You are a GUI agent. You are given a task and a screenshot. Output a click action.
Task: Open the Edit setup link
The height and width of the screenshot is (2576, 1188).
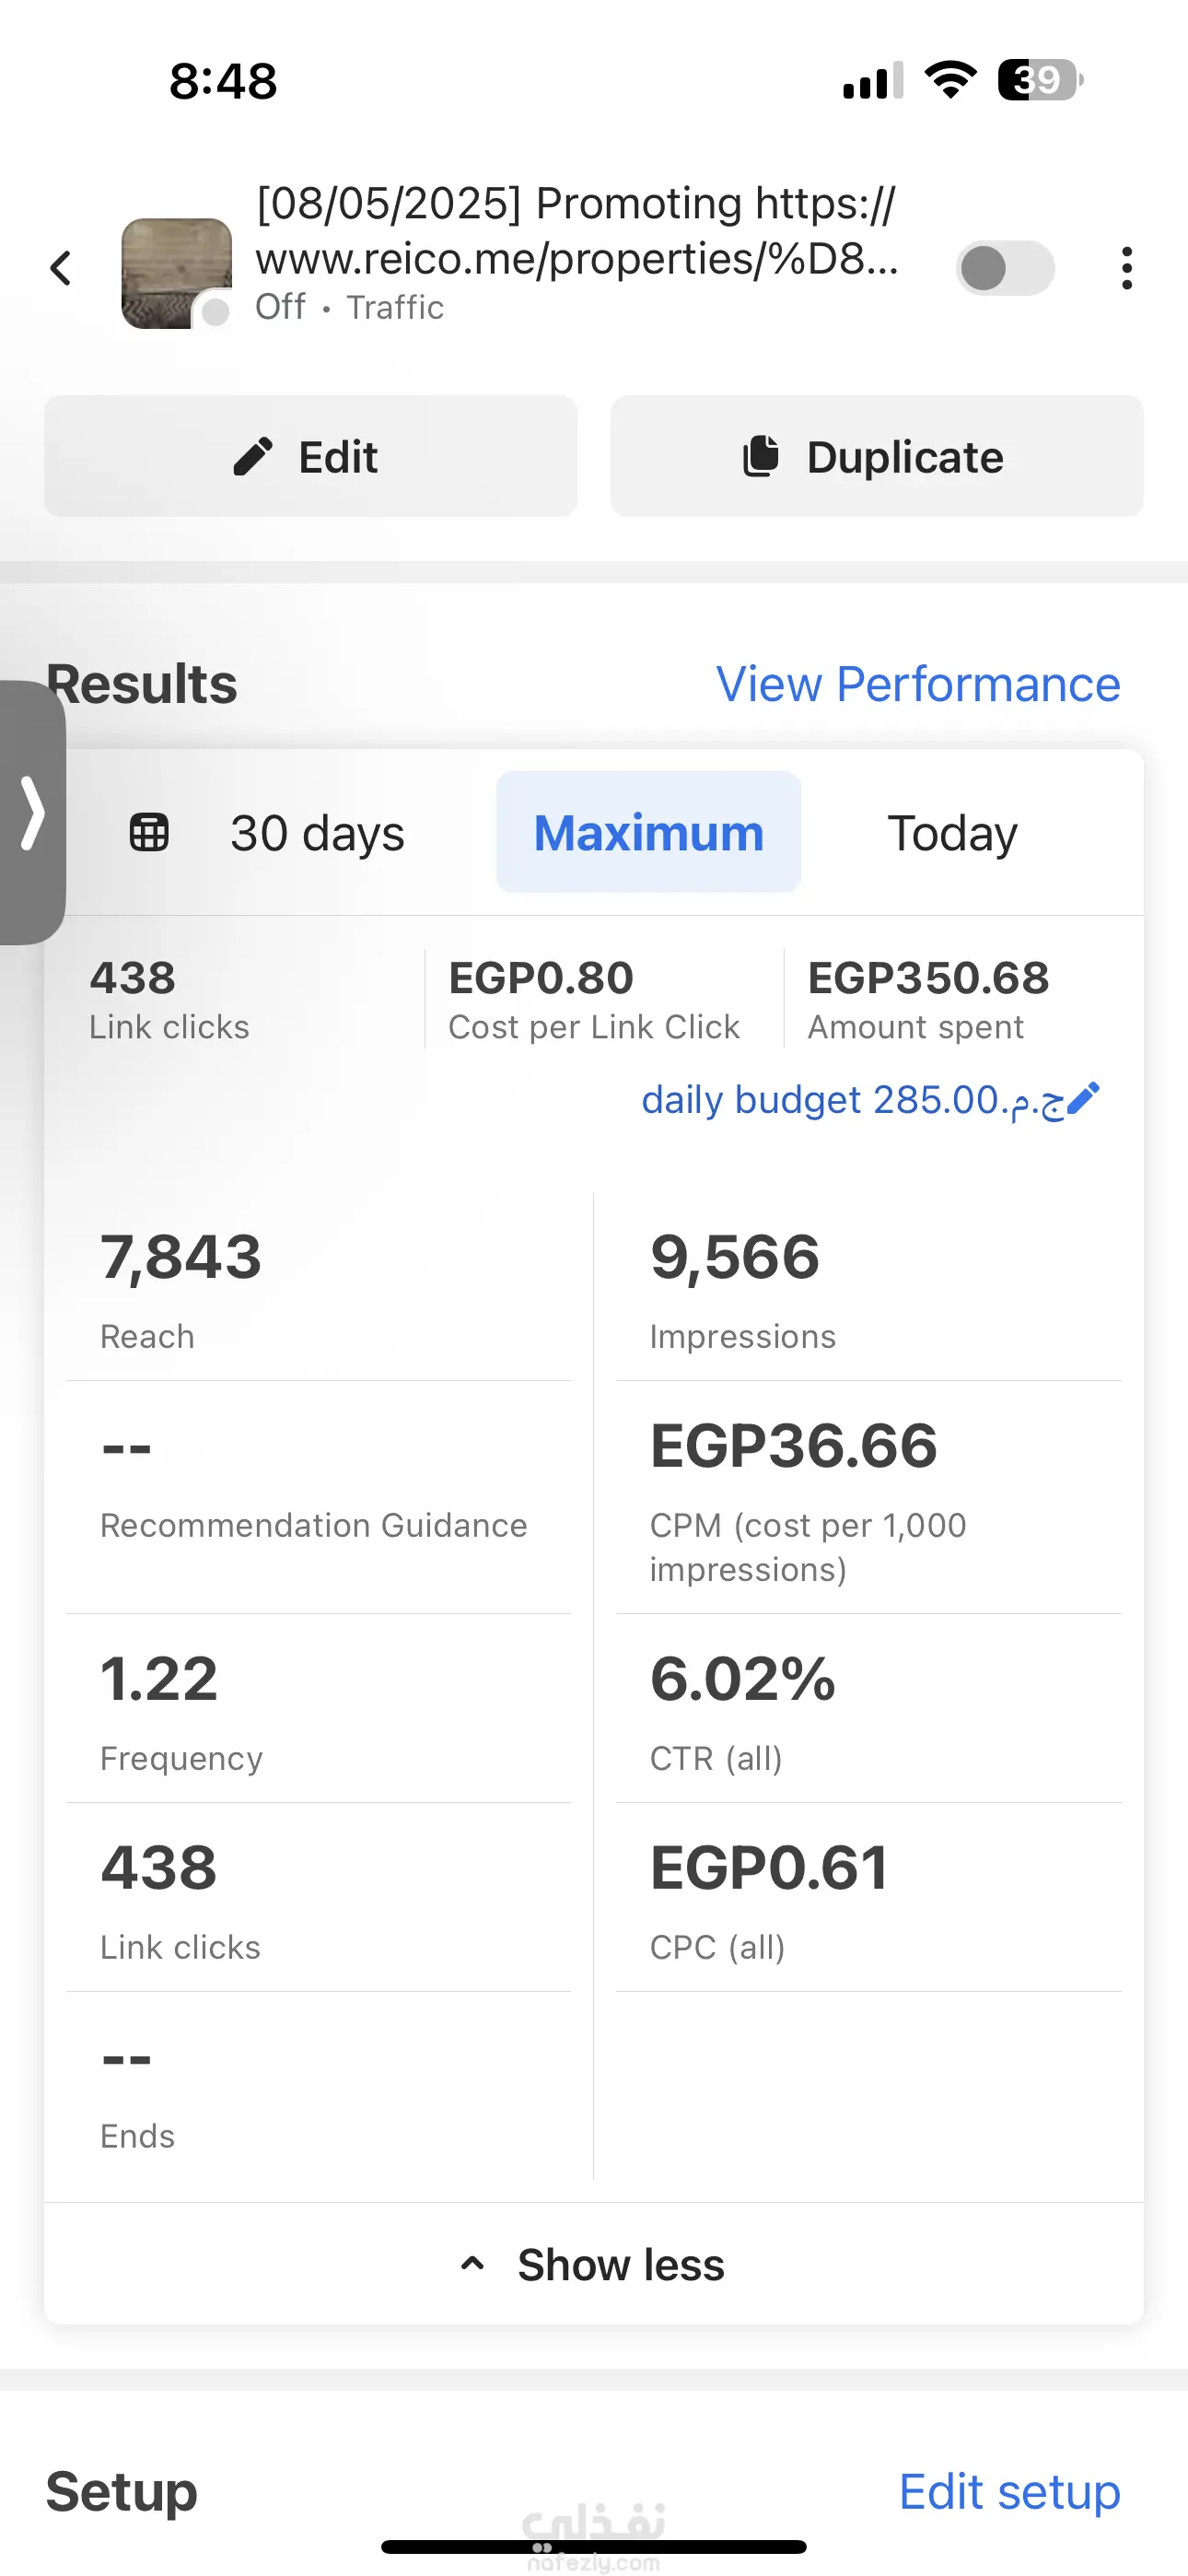pyautogui.click(x=1008, y=2492)
